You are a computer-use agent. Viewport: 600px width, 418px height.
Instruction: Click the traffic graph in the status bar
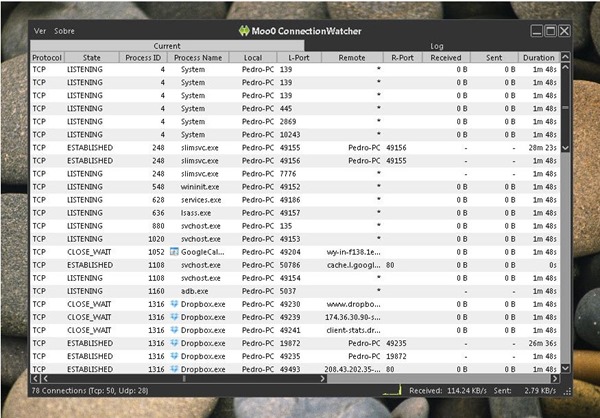(x=392, y=390)
